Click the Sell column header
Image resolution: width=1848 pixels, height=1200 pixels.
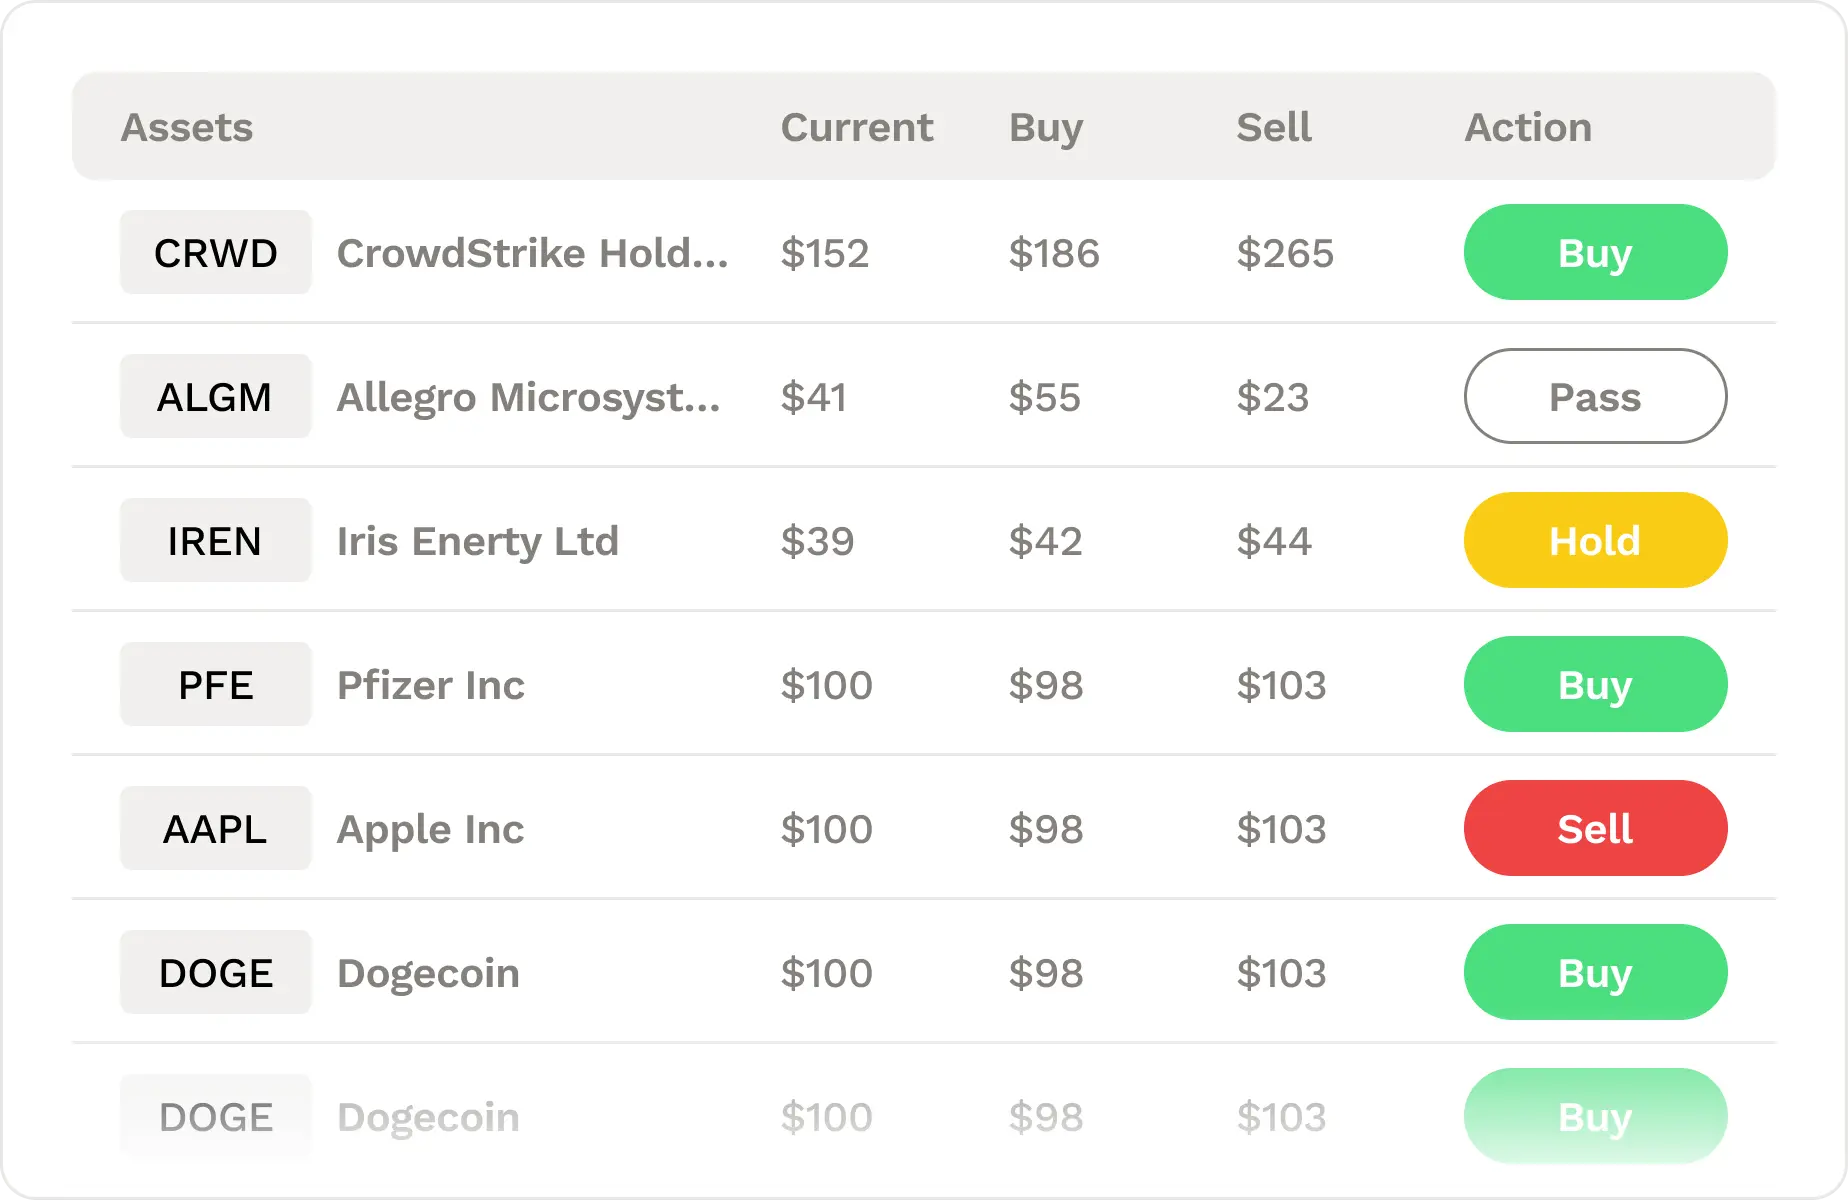click(1273, 127)
